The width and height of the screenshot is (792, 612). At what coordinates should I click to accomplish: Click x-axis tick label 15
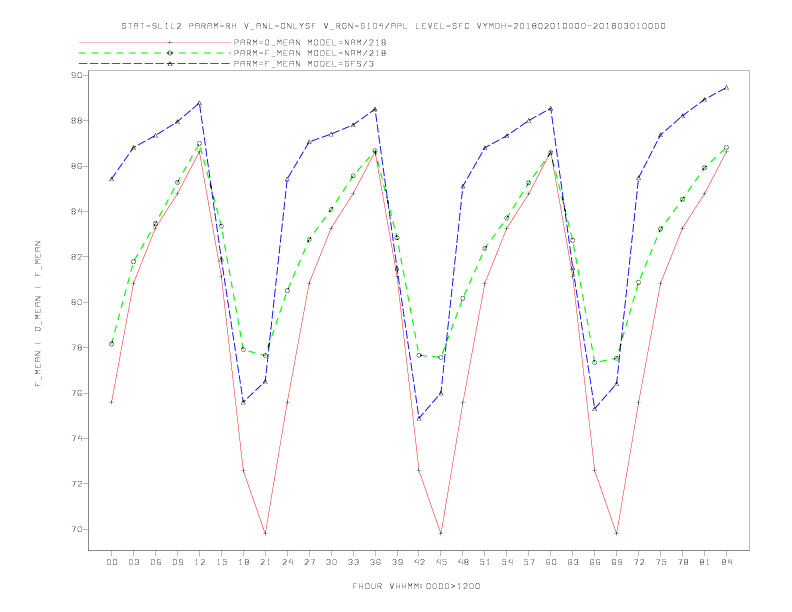(221, 562)
